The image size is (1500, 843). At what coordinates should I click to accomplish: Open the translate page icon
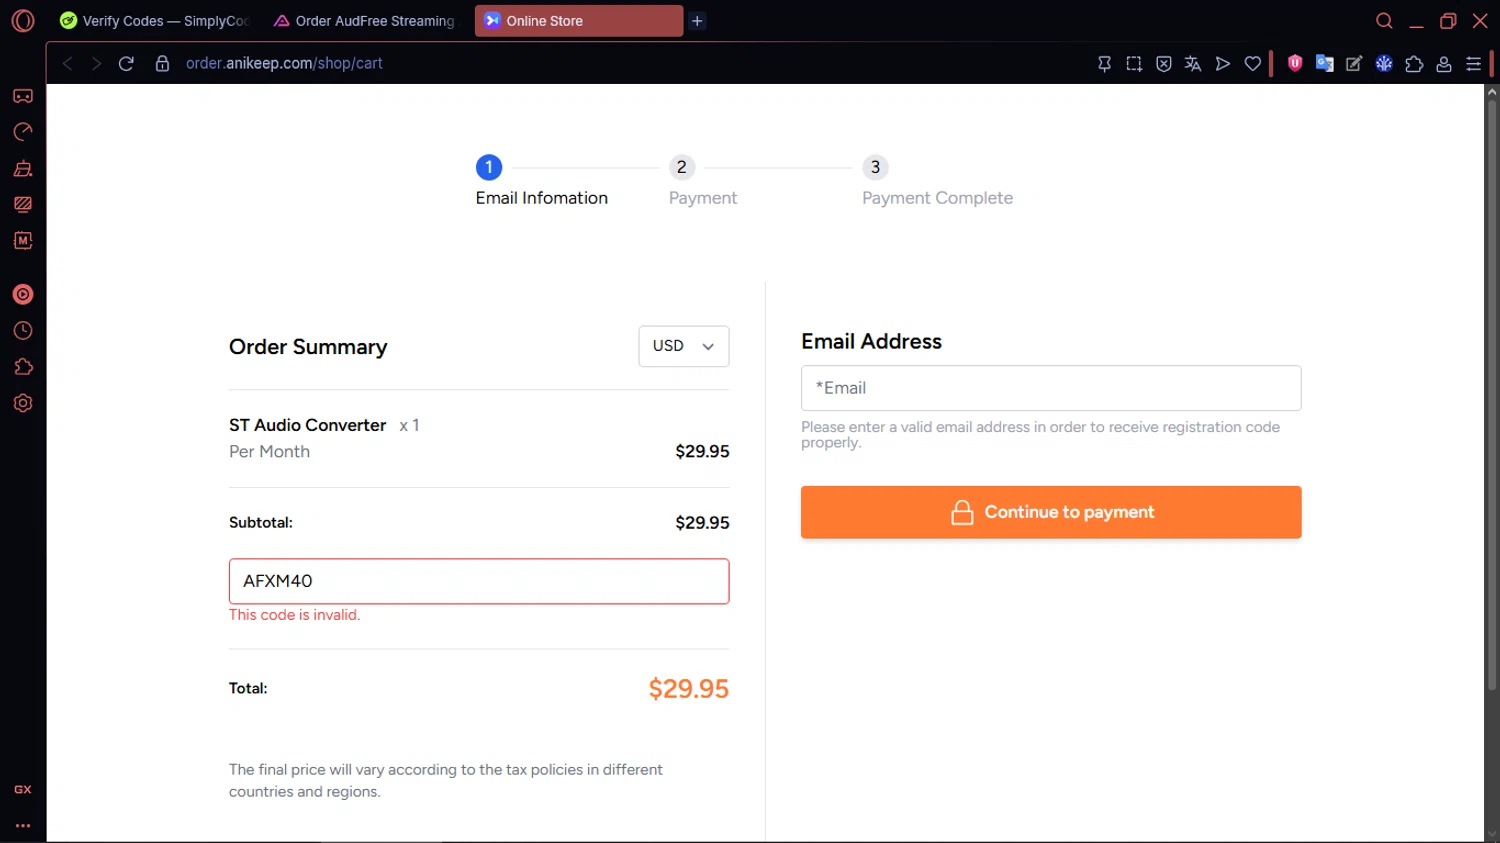(x=1193, y=63)
